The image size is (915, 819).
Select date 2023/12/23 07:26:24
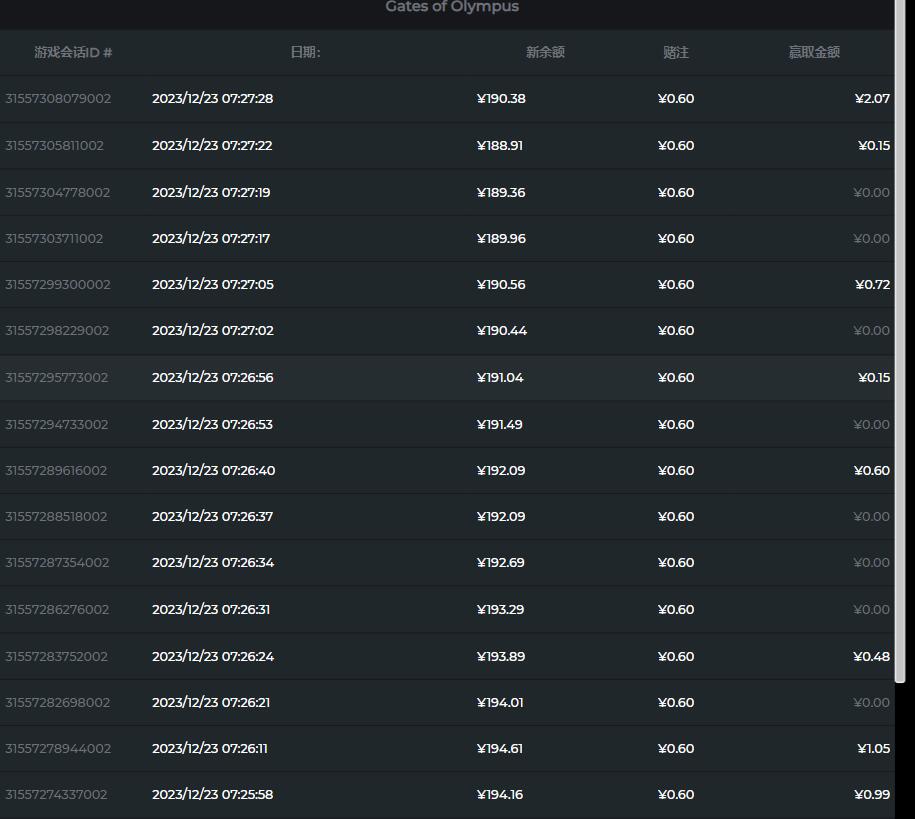coord(213,657)
